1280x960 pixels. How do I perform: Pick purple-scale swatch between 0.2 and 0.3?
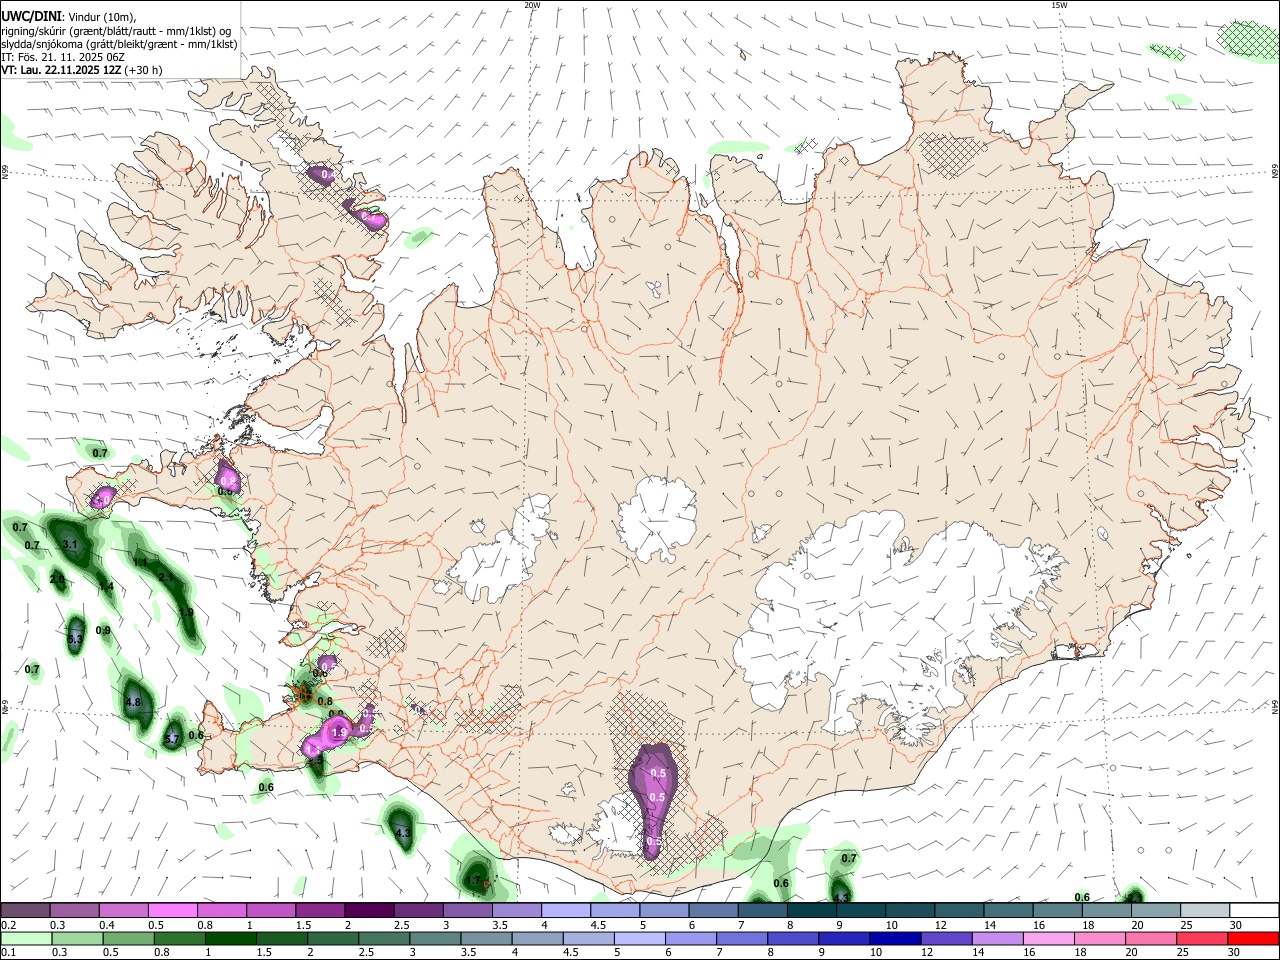[25, 910]
